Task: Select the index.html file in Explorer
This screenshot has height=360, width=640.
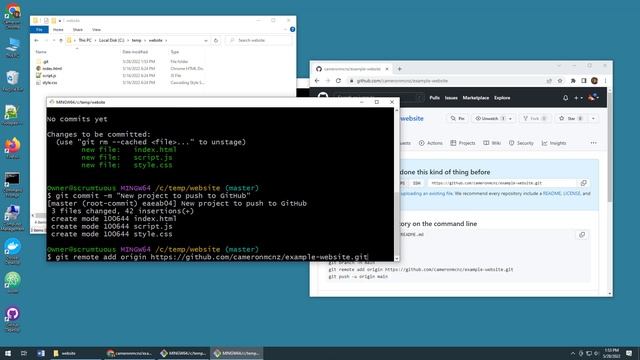Action: (52, 69)
